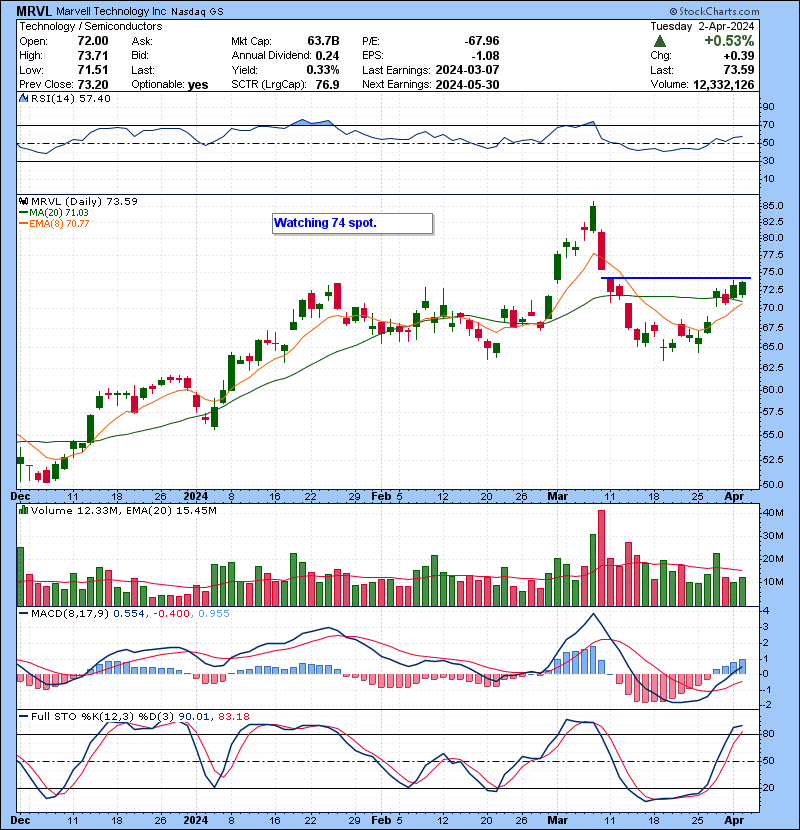Select the MACD histogram value 0.955
This screenshot has width=800, height=830.
coord(214,614)
